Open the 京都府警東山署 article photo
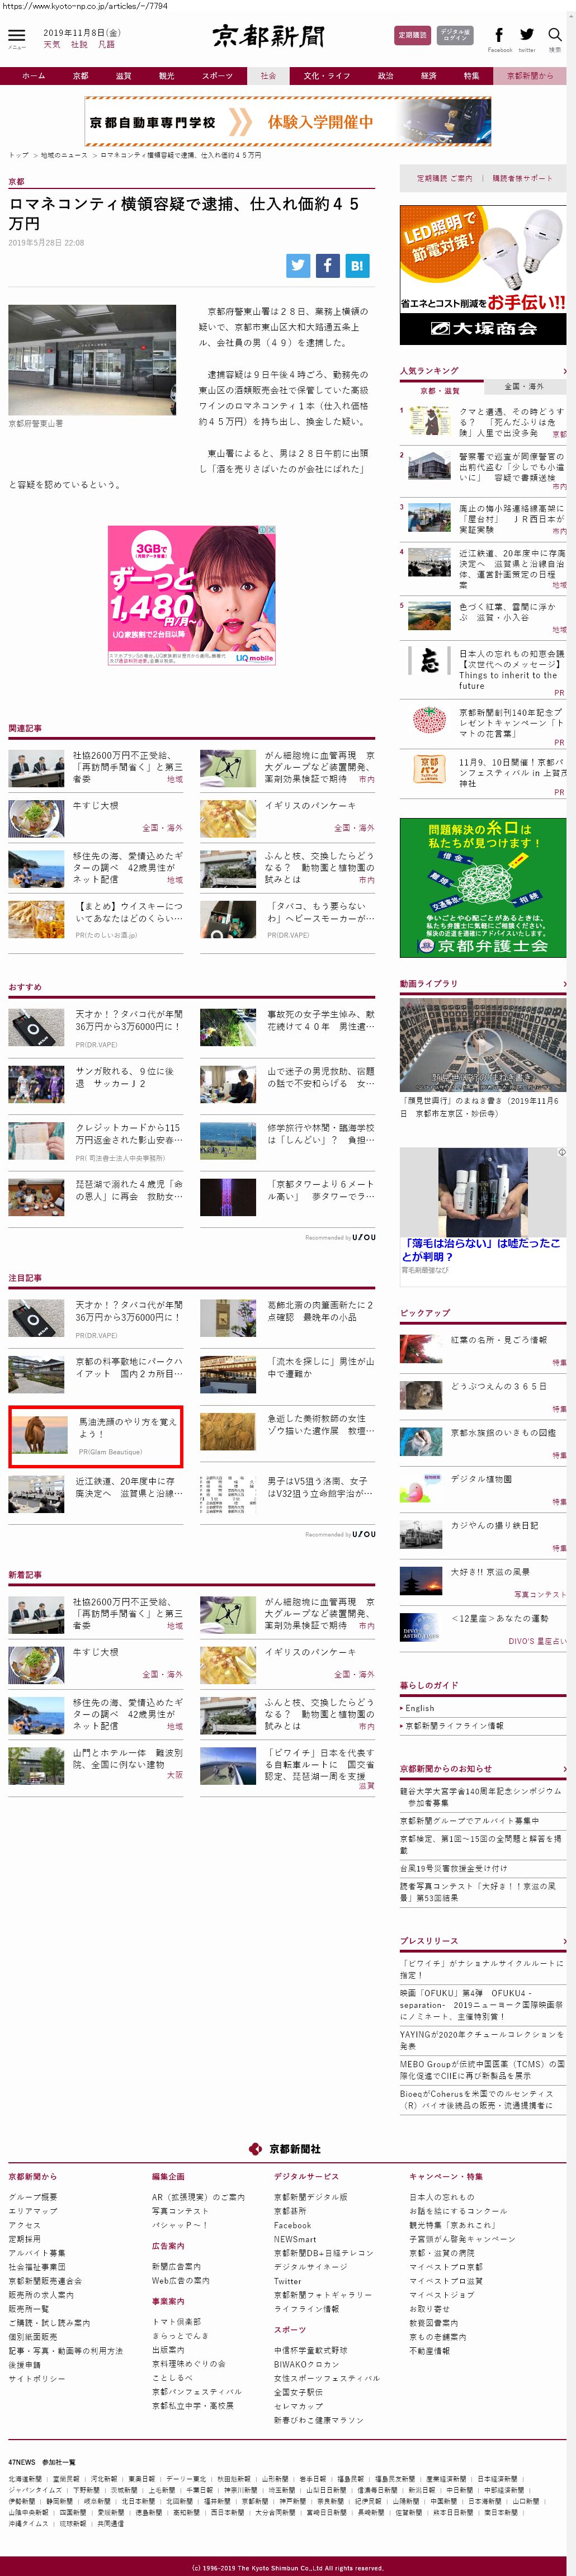 [92, 360]
